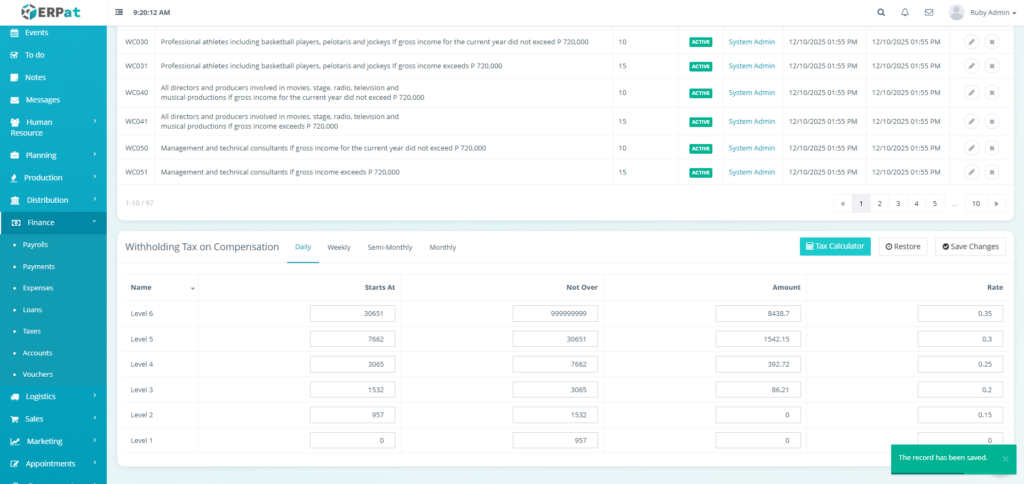Viewport: 1024px width, 484px height.
Task: Click delete icon for WC051 row
Action: point(992,172)
